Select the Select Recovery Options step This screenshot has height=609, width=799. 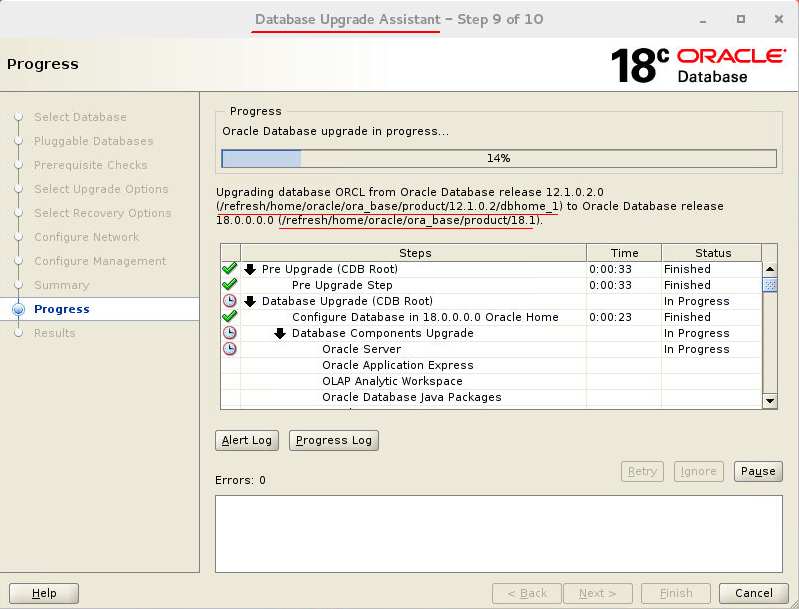coord(102,213)
